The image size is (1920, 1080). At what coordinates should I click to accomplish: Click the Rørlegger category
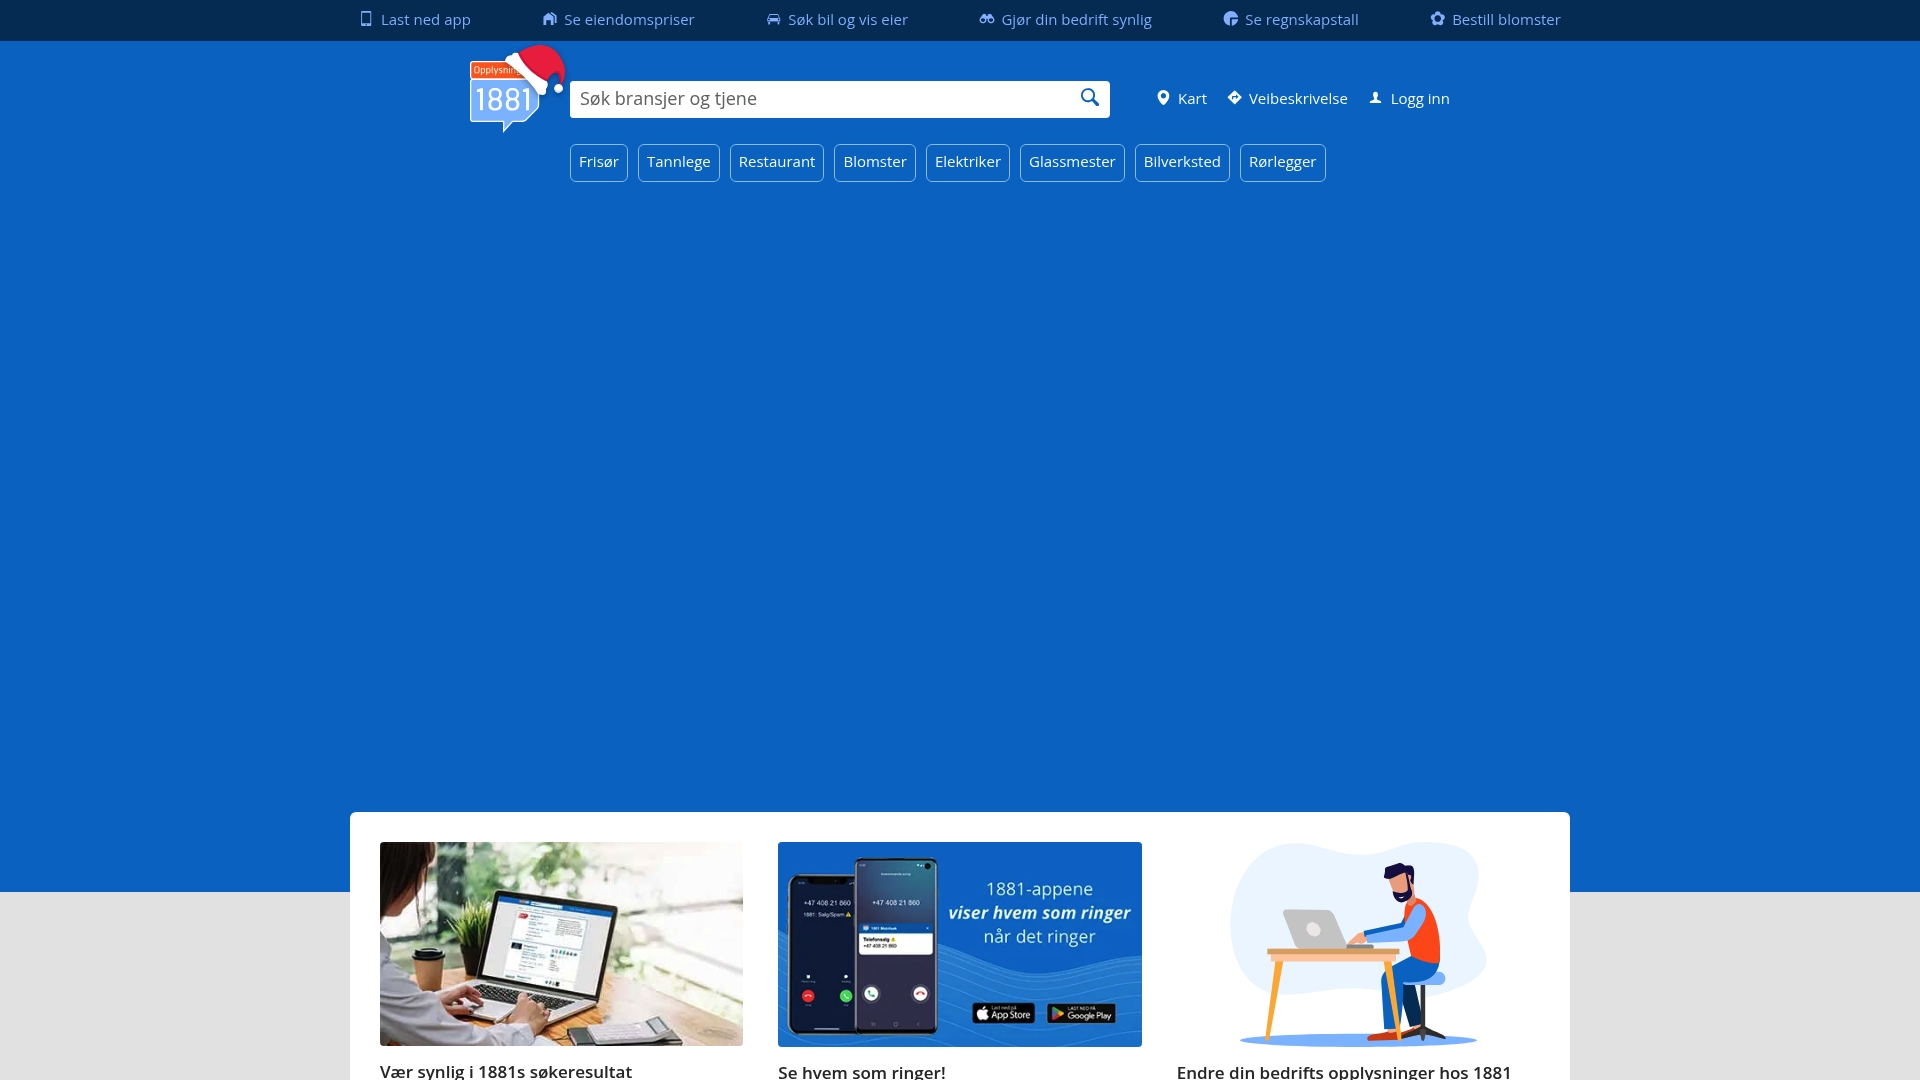1283,162
